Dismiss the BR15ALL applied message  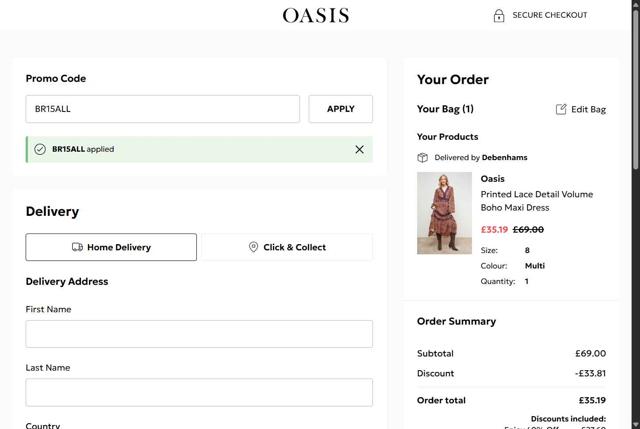359,149
